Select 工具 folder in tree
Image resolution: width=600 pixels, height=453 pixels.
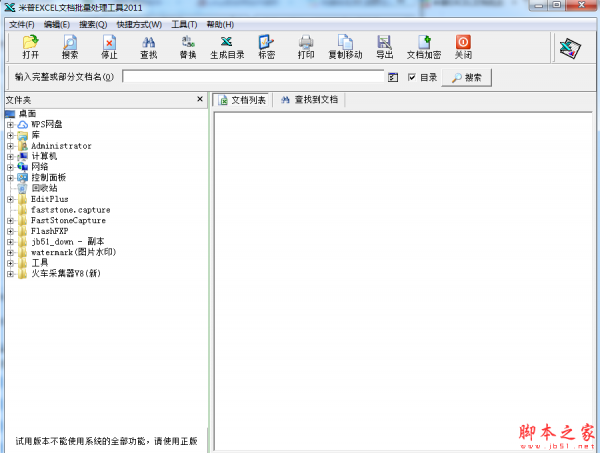point(40,263)
